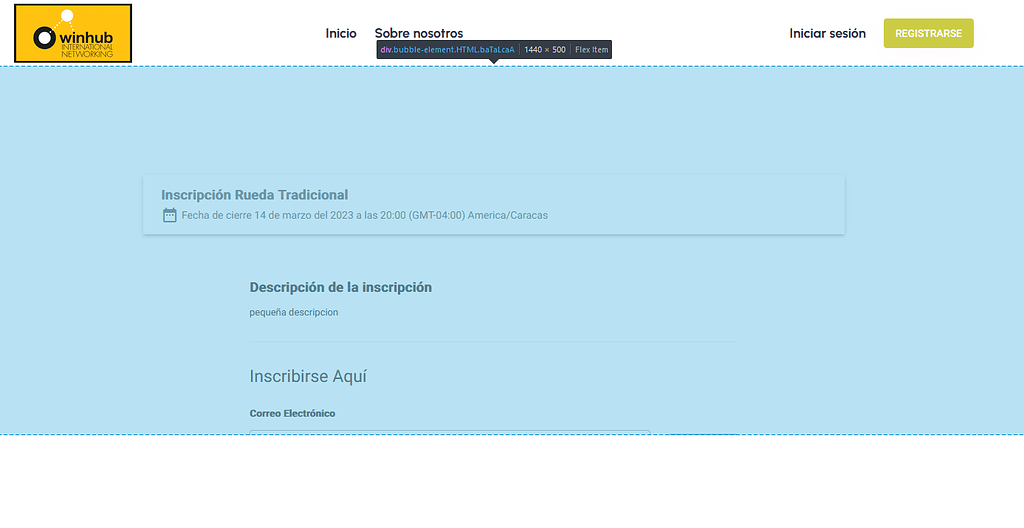Open the Inicio menu item
Viewport: 1024px width, 528px height.
[x=341, y=33]
